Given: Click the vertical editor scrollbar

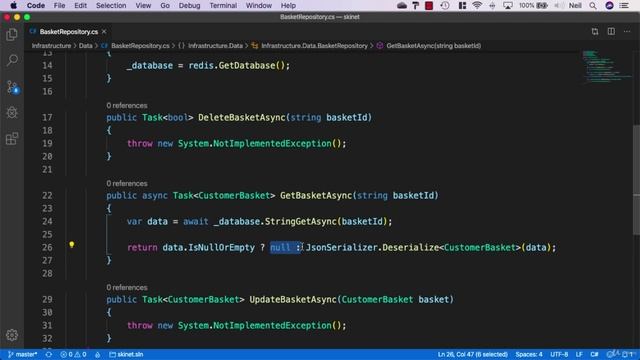Looking at the screenshot, I should 636,180.
